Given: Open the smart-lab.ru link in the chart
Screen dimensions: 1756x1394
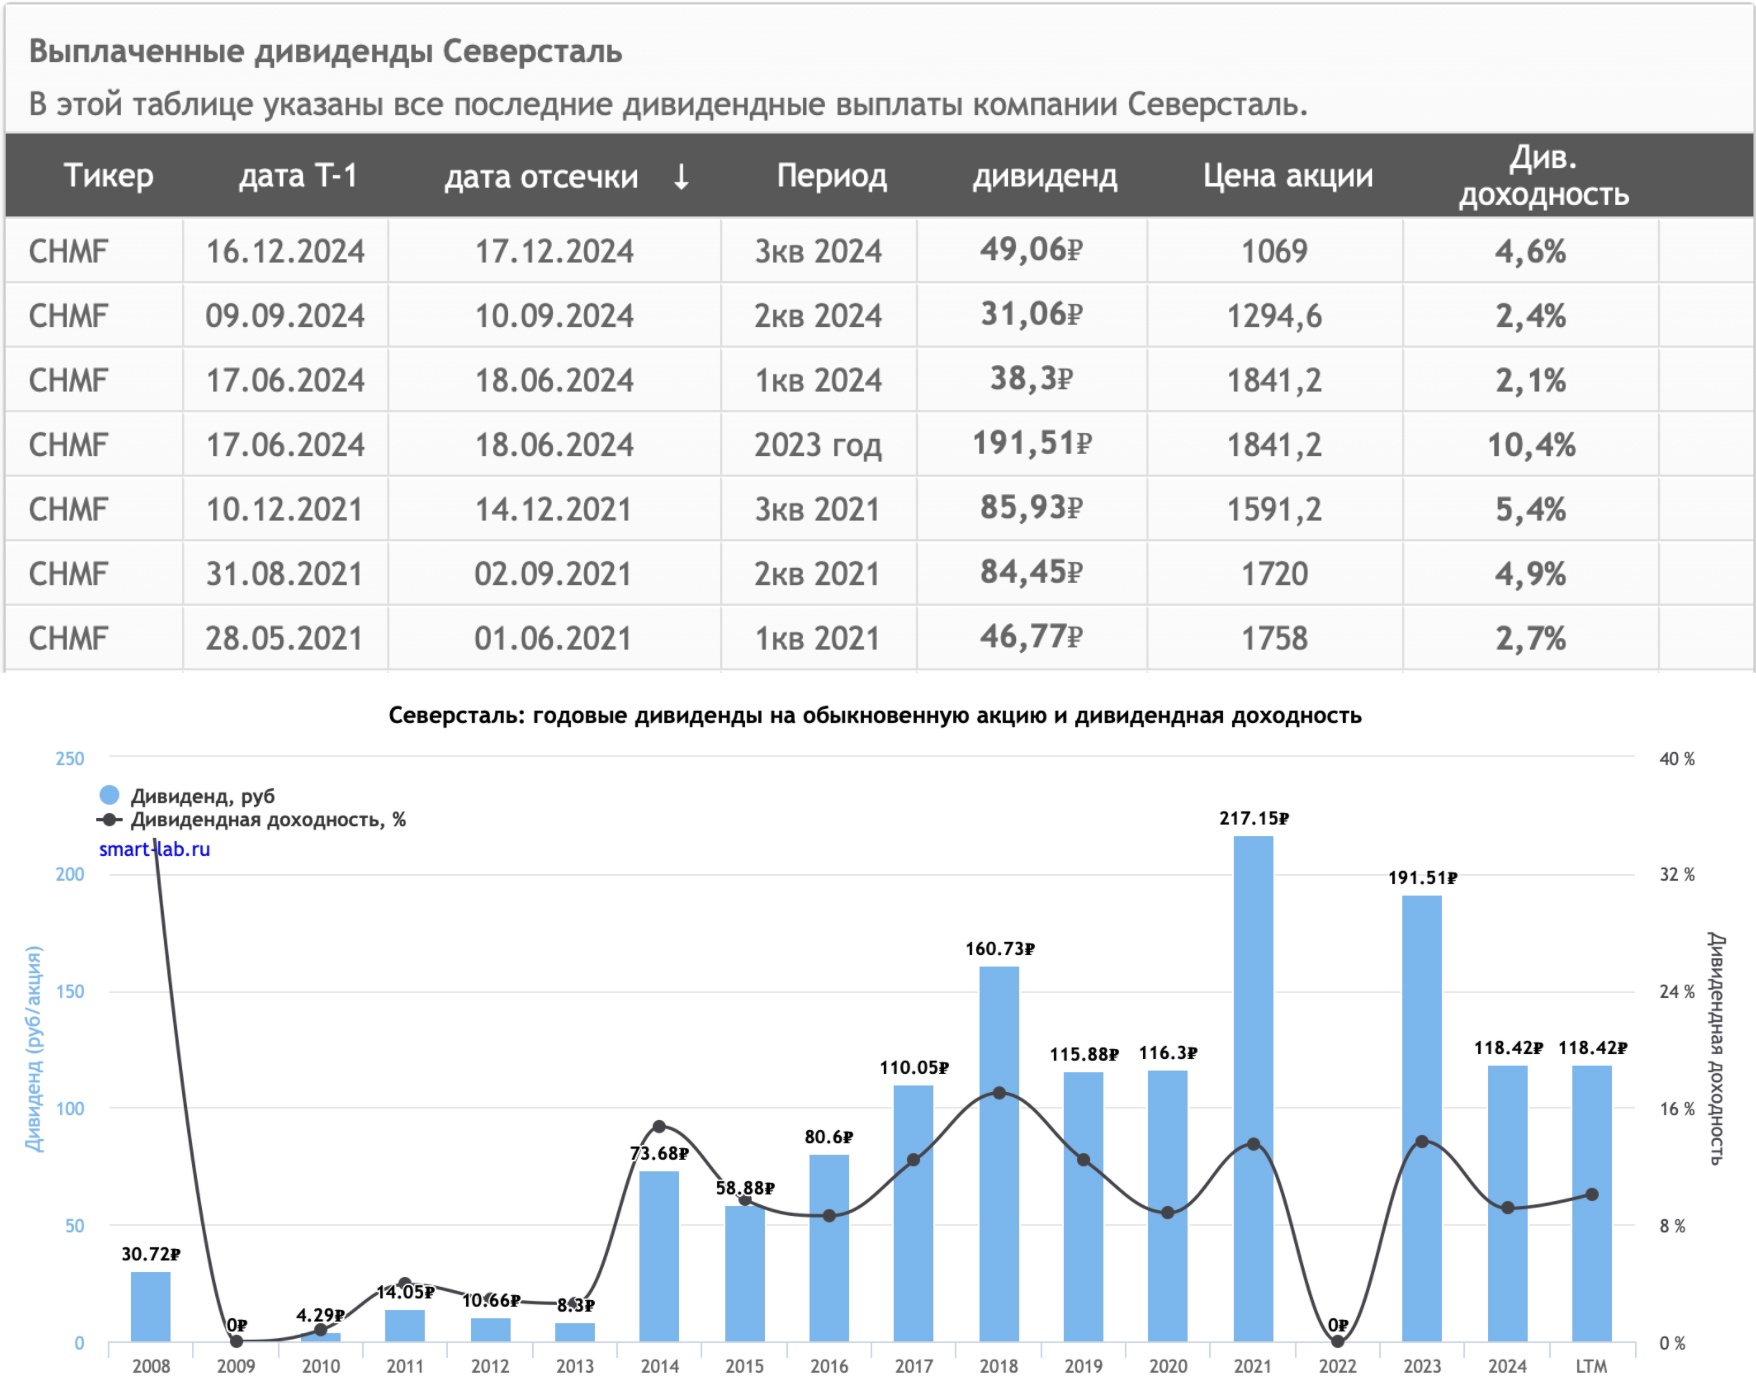Looking at the screenshot, I should coord(154,849).
